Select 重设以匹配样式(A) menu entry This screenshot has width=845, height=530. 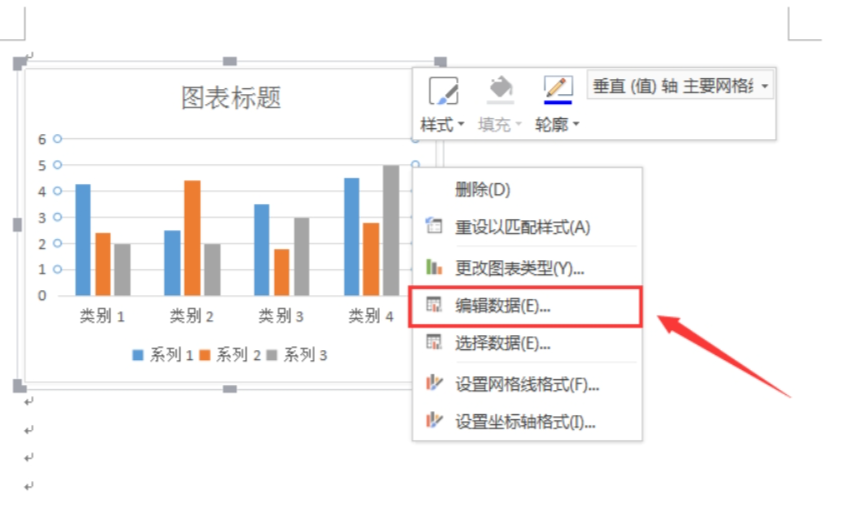tap(527, 227)
